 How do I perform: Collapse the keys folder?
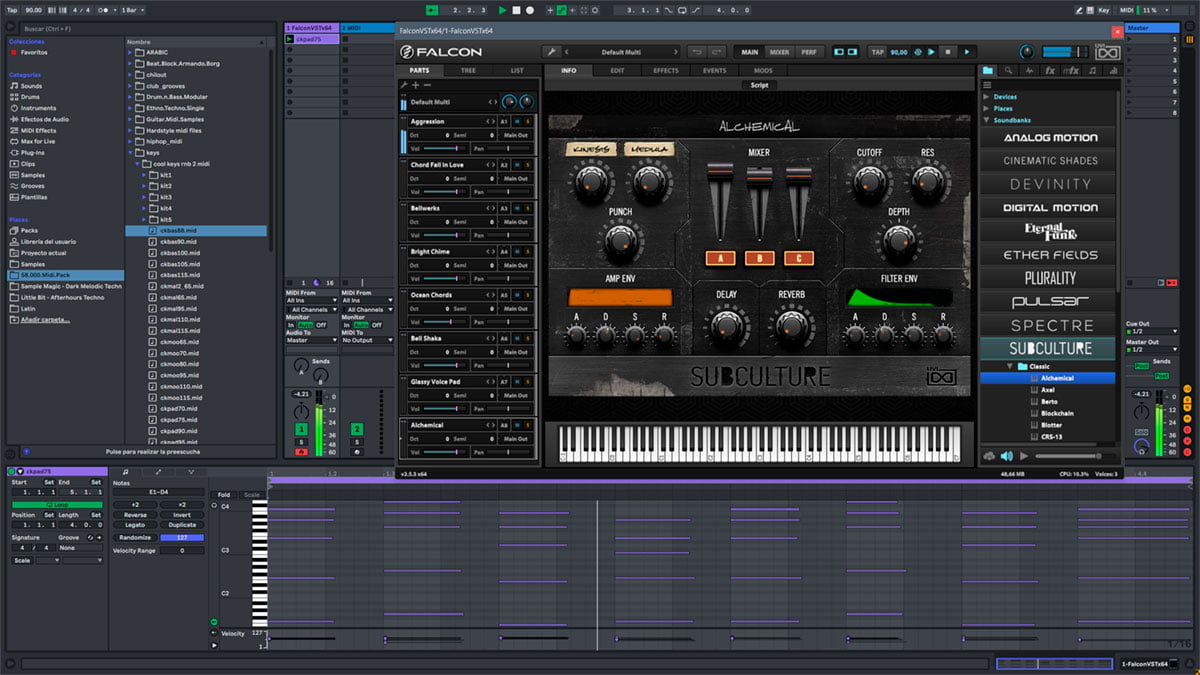pos(130,152)
